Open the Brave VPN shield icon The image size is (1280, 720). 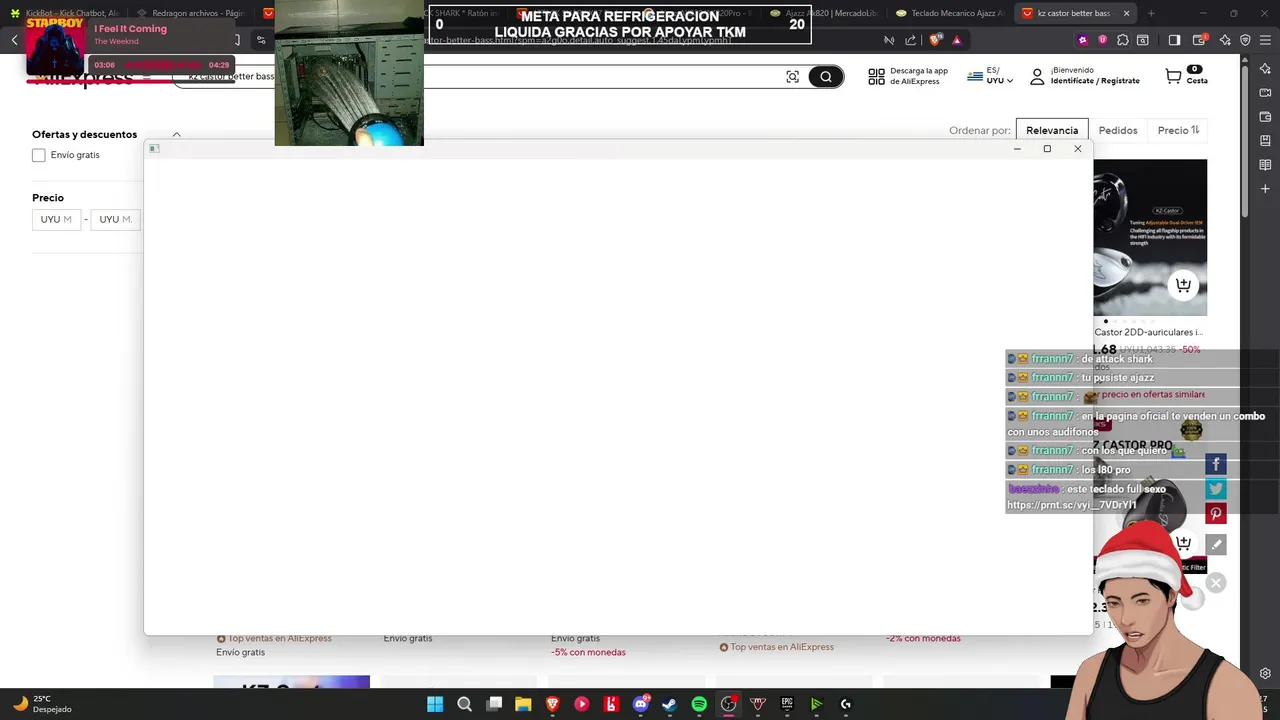tap(1245, 40)
